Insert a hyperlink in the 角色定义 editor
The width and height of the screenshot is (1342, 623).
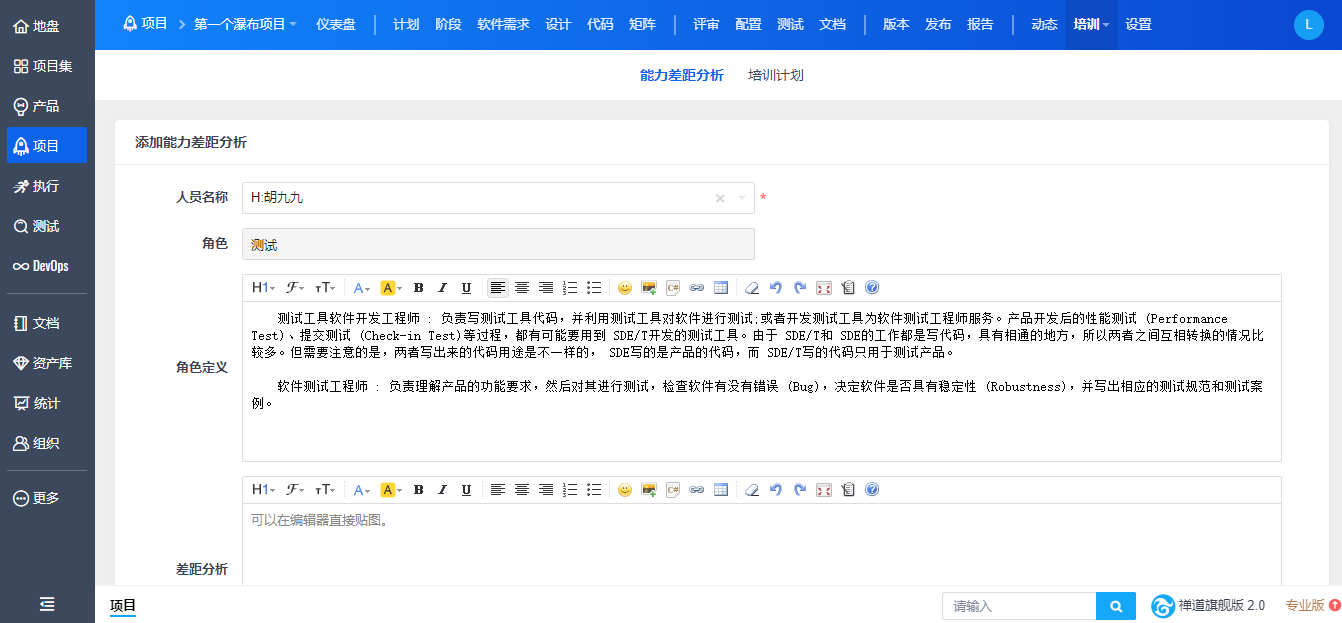click(697, 288)
